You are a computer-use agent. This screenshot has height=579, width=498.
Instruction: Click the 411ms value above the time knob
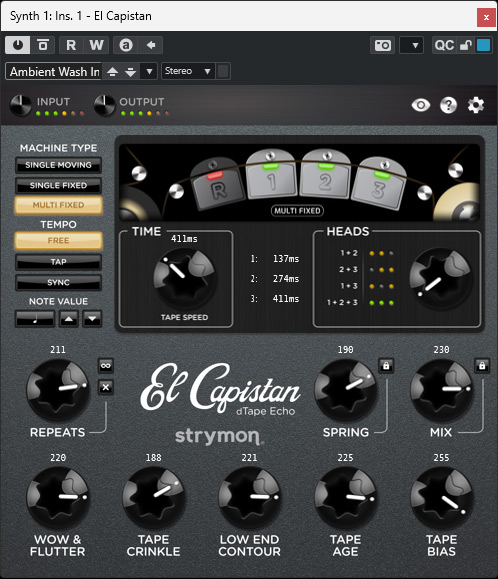pyautogui.click(x=184, y=239)
